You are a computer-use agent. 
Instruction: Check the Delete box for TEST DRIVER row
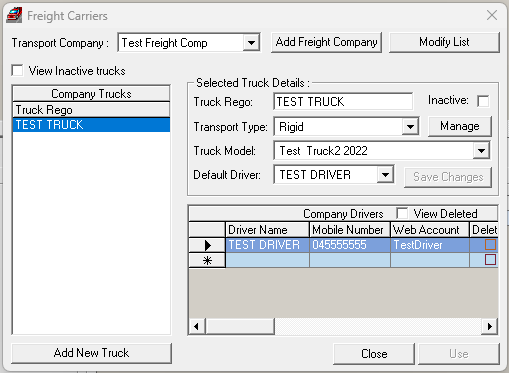pyautogui.click(x=490, y=245)
